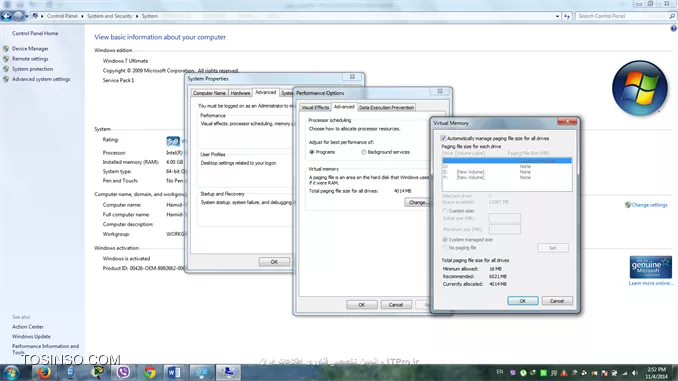The width and height of the screenshot is (678, 381).
Task: Click the Initial size input field
Action: [505, 218]
